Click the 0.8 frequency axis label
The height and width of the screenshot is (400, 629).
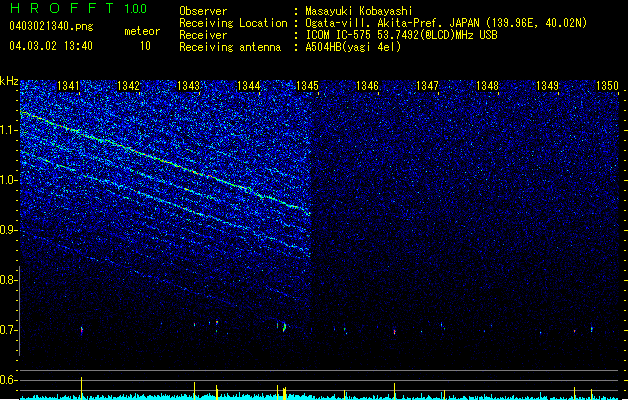point(8,280)
